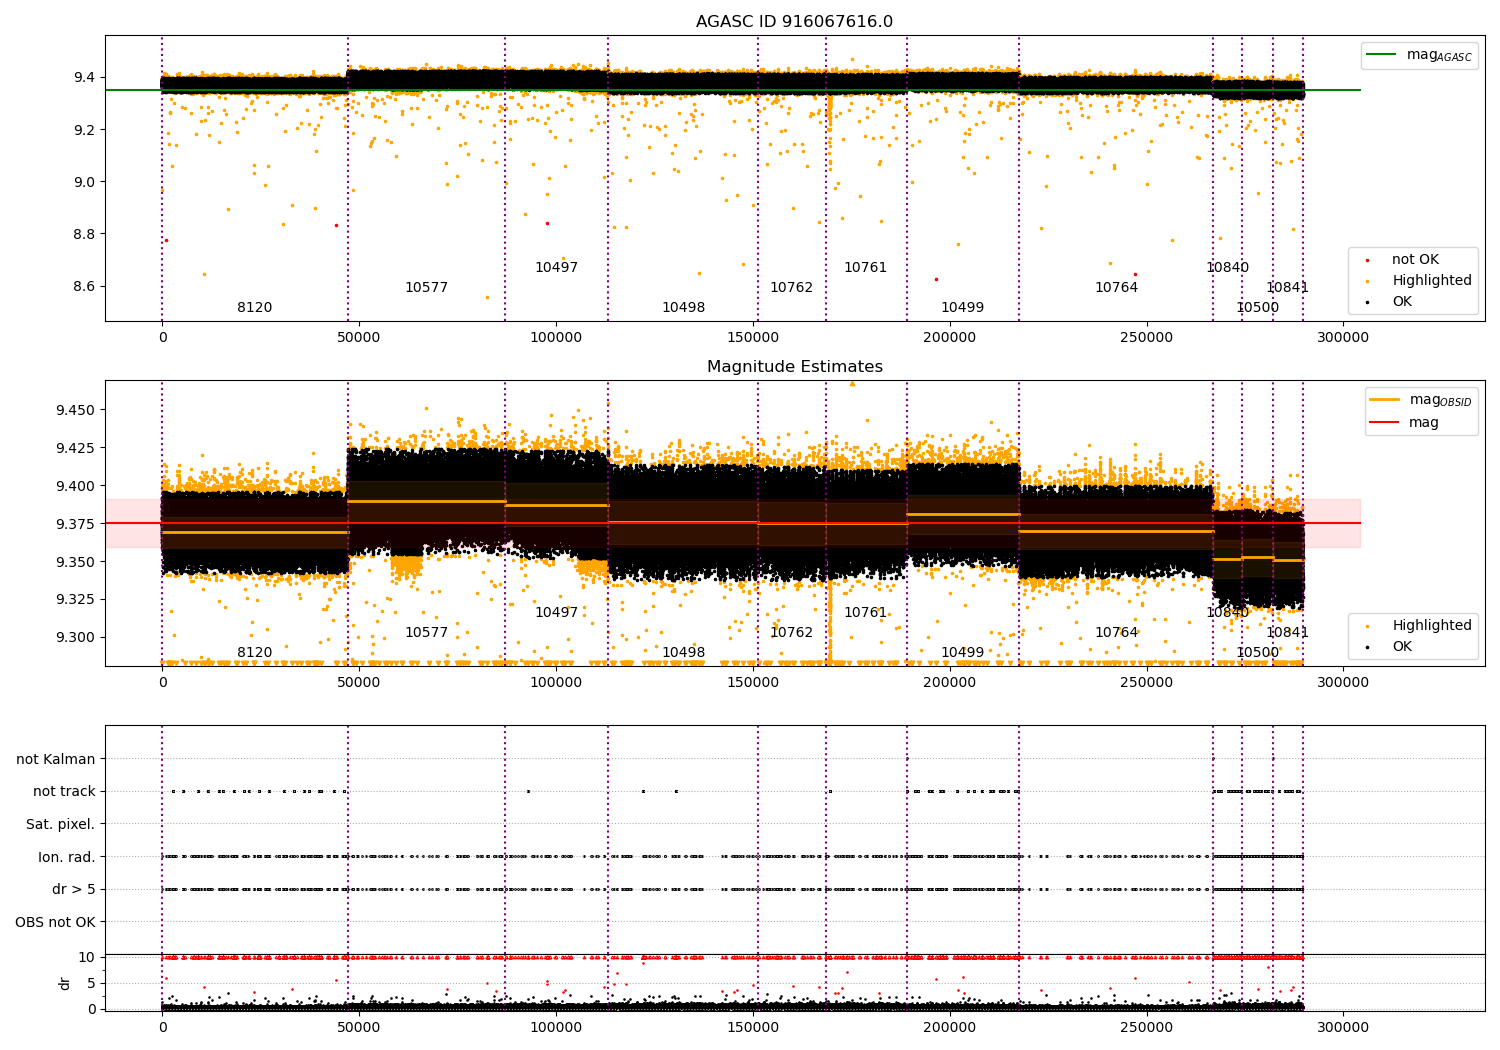Click the 9.350 y-axis tick label
1500x1050 pixels.
point(76,562)
